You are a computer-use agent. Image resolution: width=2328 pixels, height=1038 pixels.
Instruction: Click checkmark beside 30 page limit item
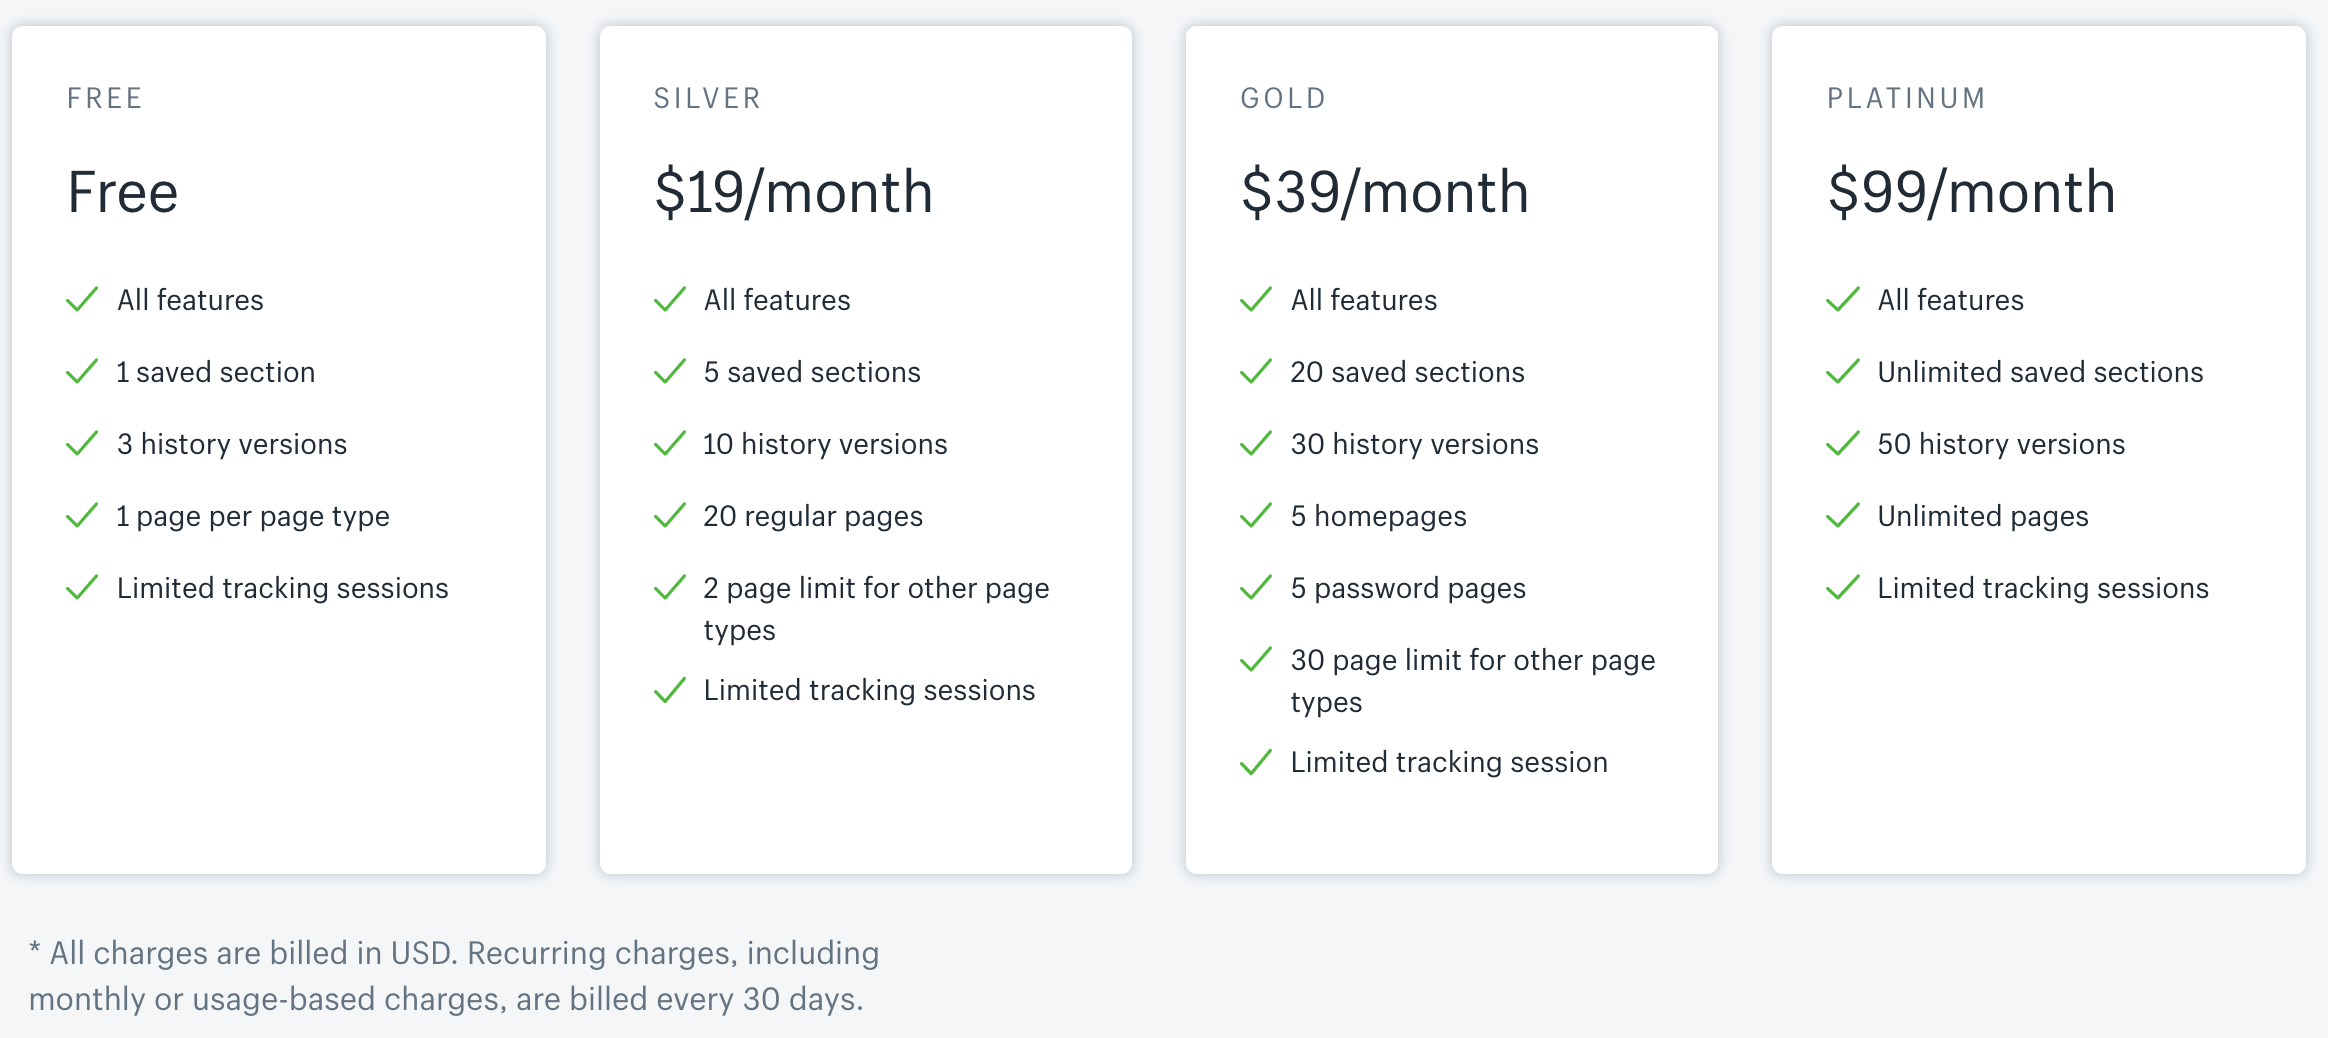click(x=1256, y=659)
